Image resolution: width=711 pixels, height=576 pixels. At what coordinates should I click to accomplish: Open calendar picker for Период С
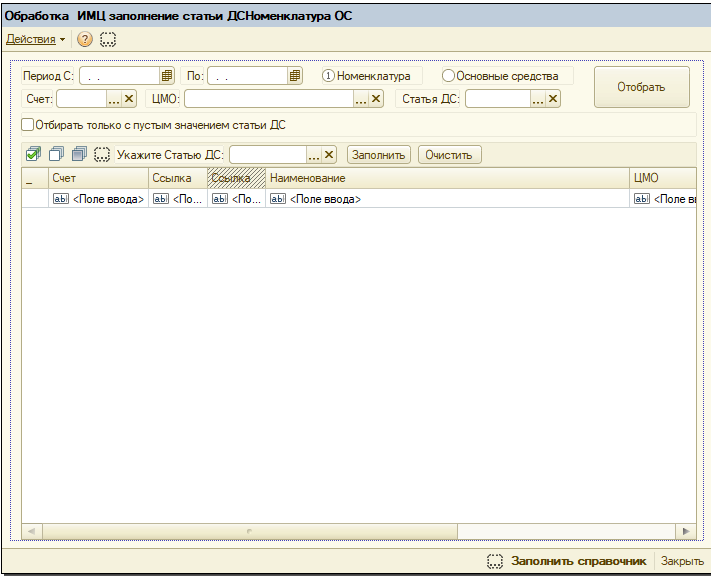[167, 76]
